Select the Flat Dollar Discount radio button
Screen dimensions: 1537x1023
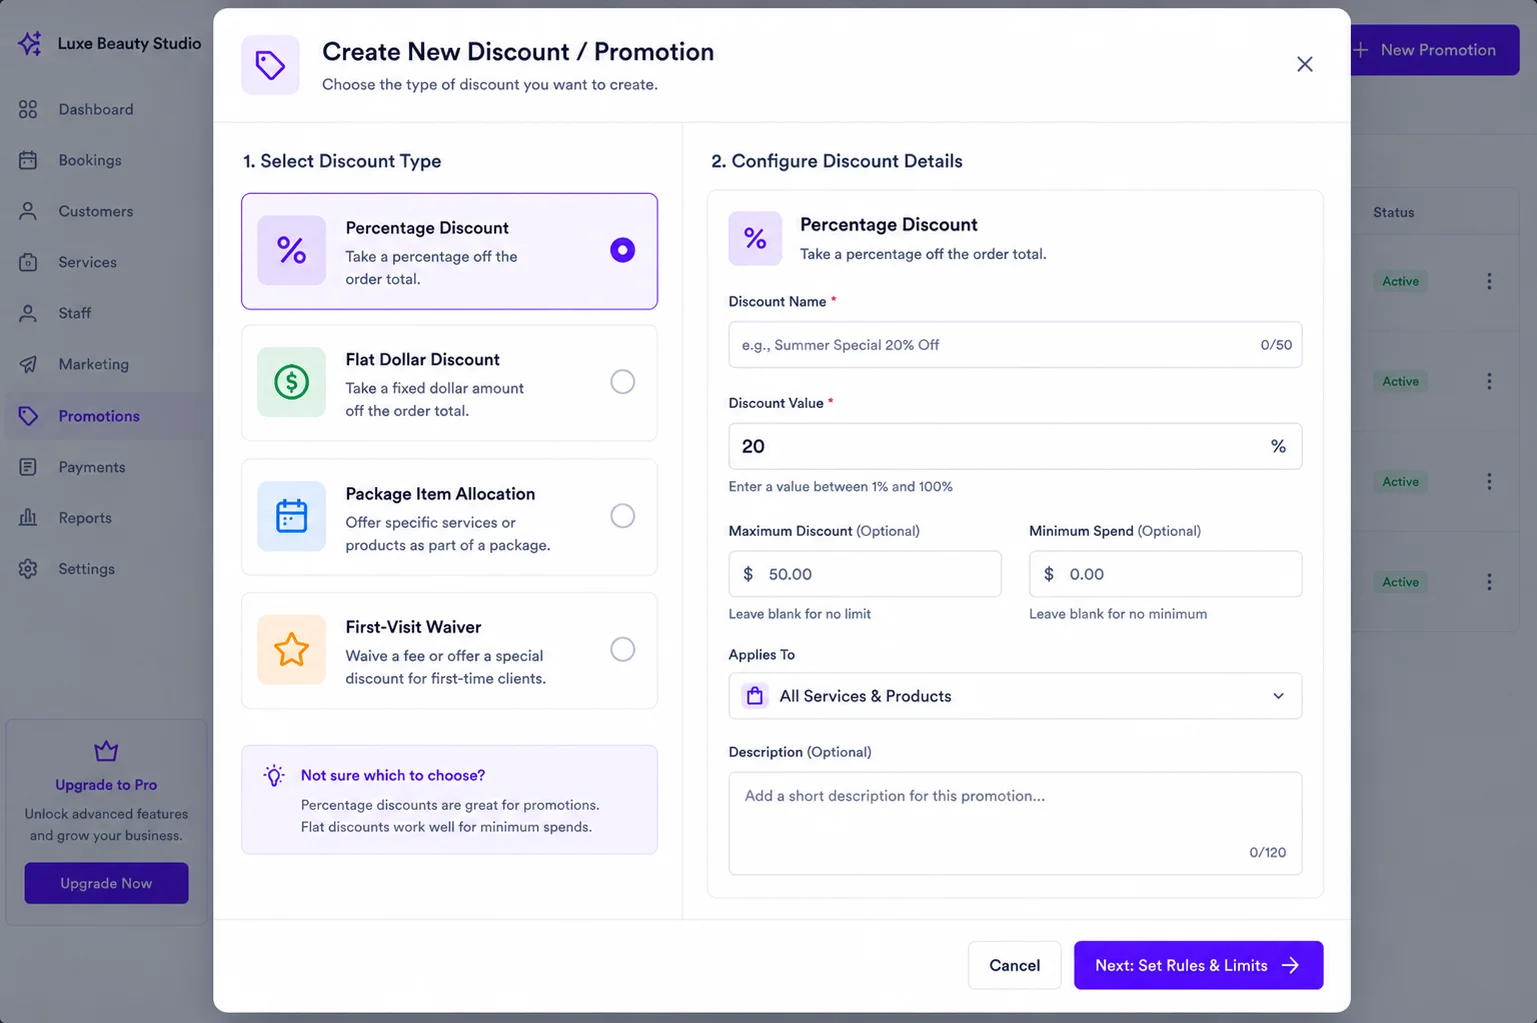[622, 382]
